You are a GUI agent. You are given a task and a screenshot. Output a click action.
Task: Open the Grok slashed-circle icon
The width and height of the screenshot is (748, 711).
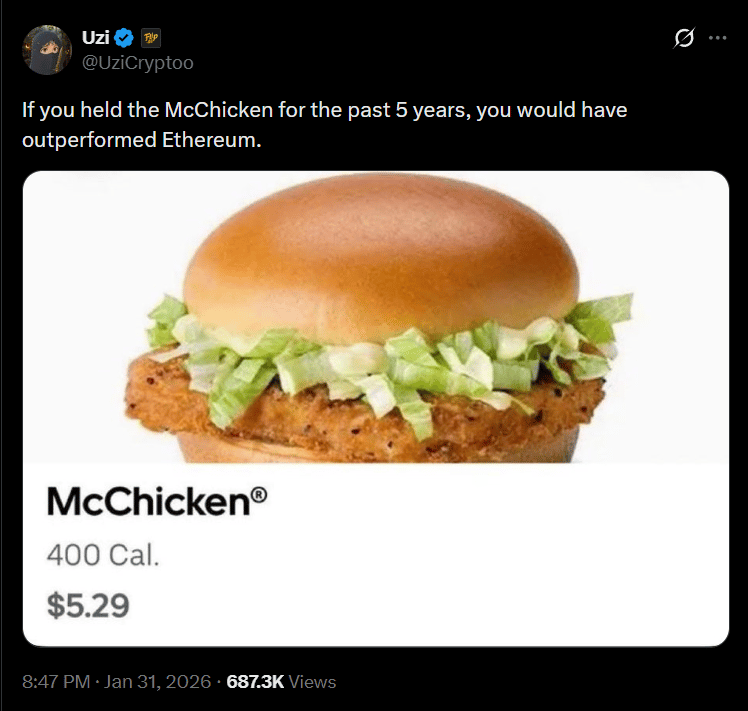684,38
